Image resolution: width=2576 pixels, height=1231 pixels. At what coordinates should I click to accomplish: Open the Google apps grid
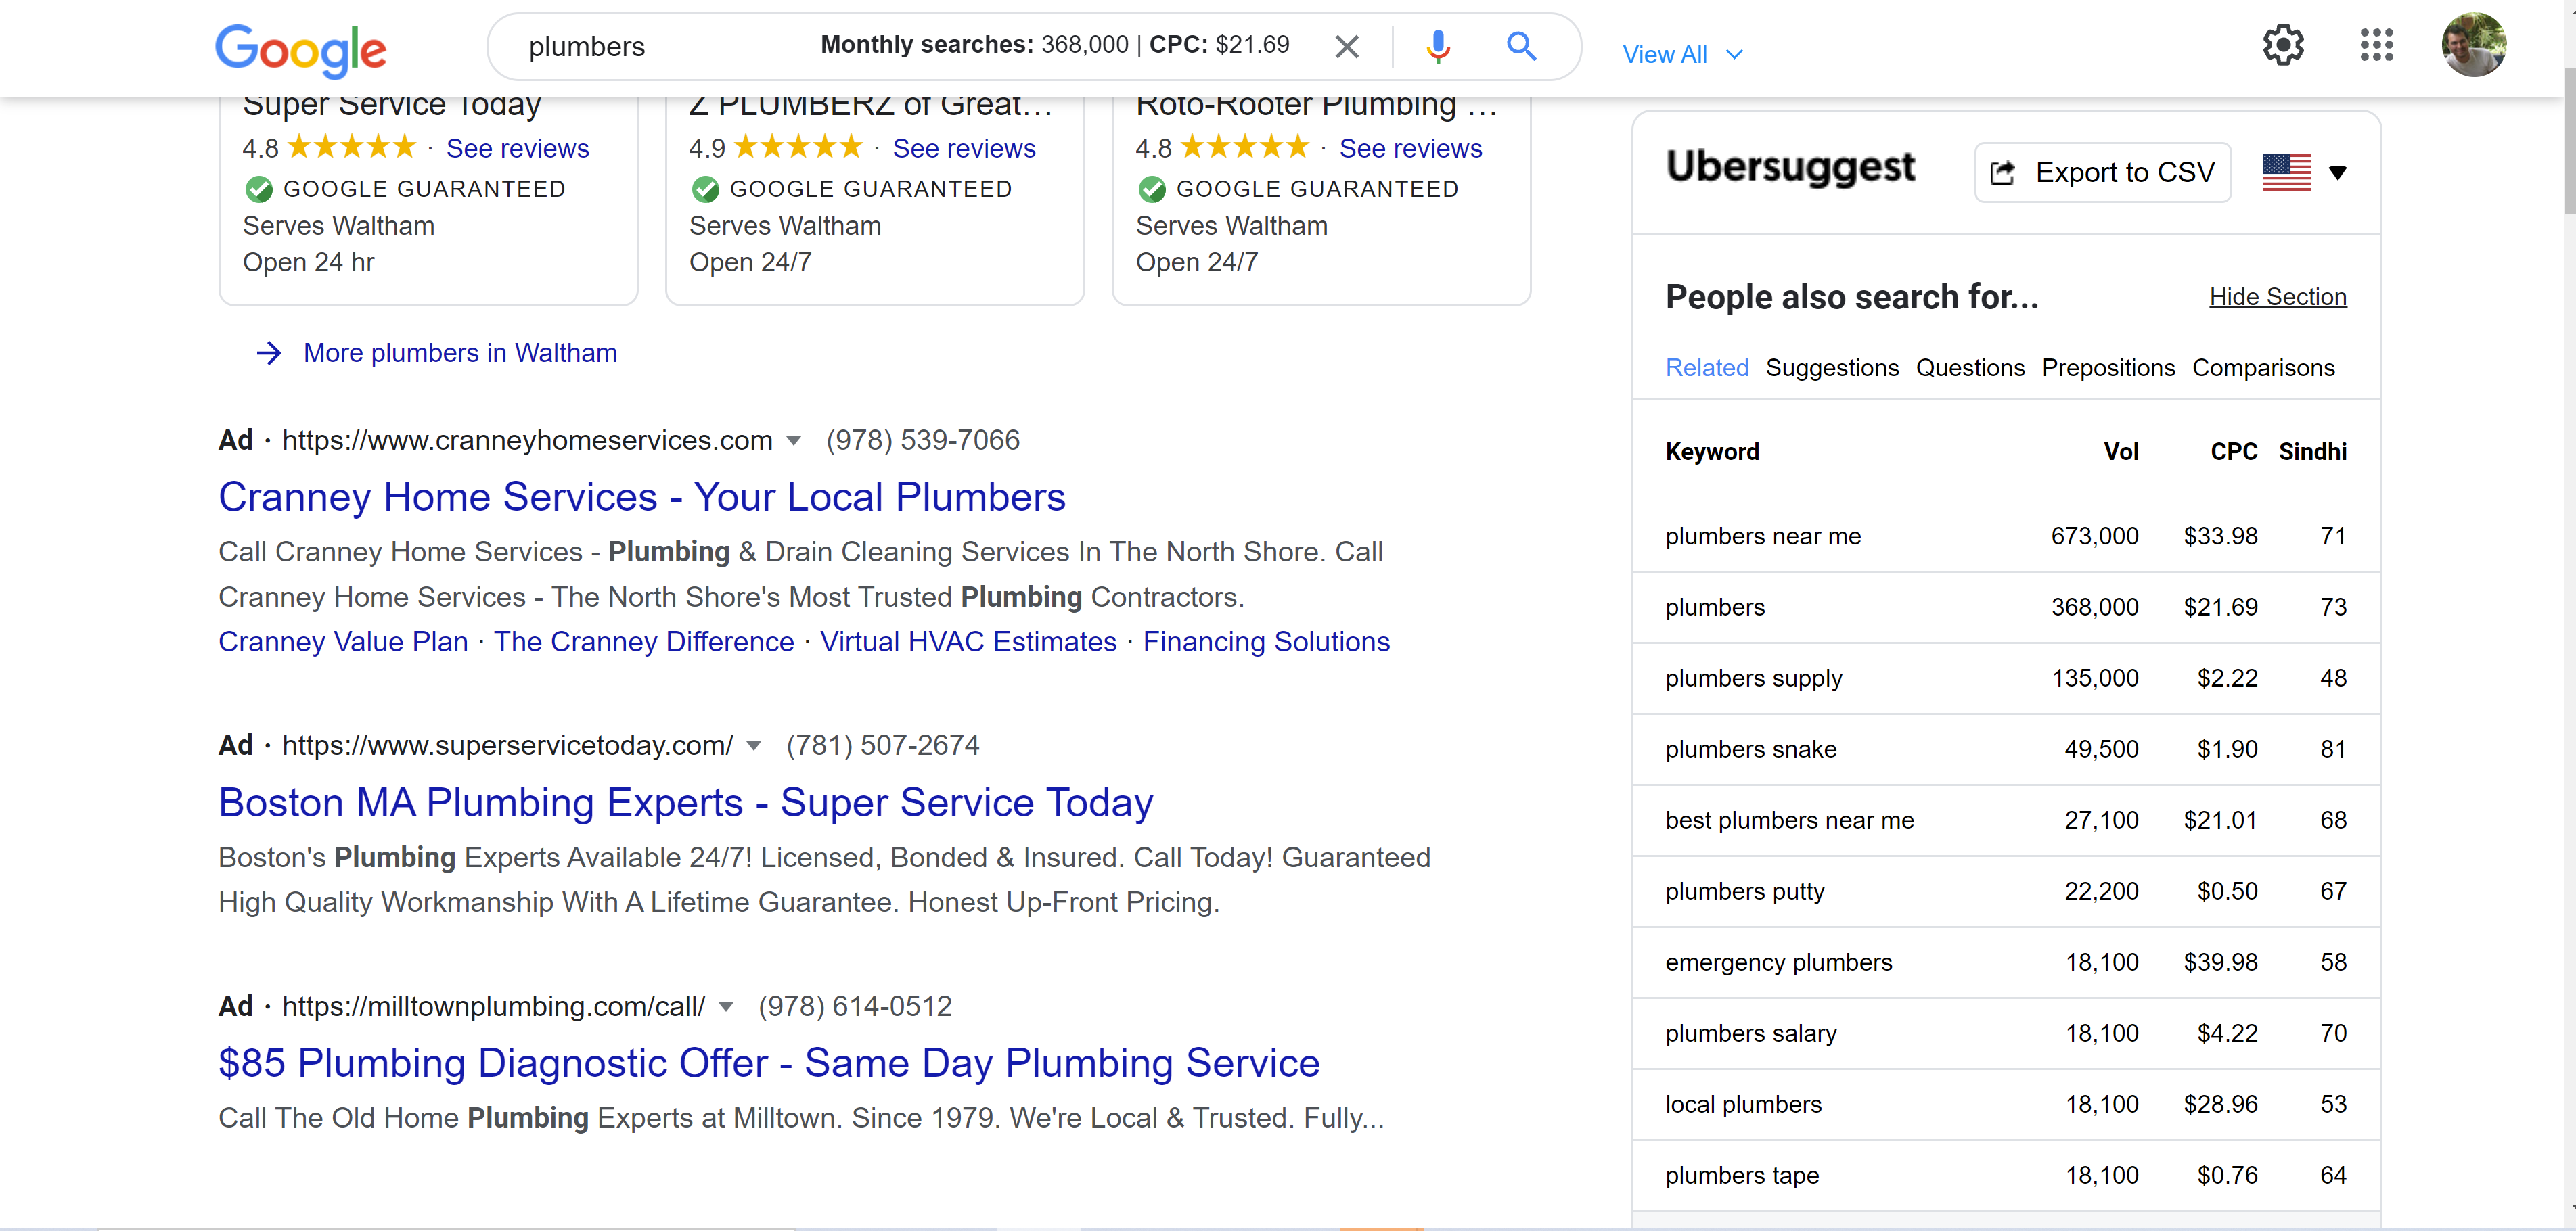pos(2376,45)
